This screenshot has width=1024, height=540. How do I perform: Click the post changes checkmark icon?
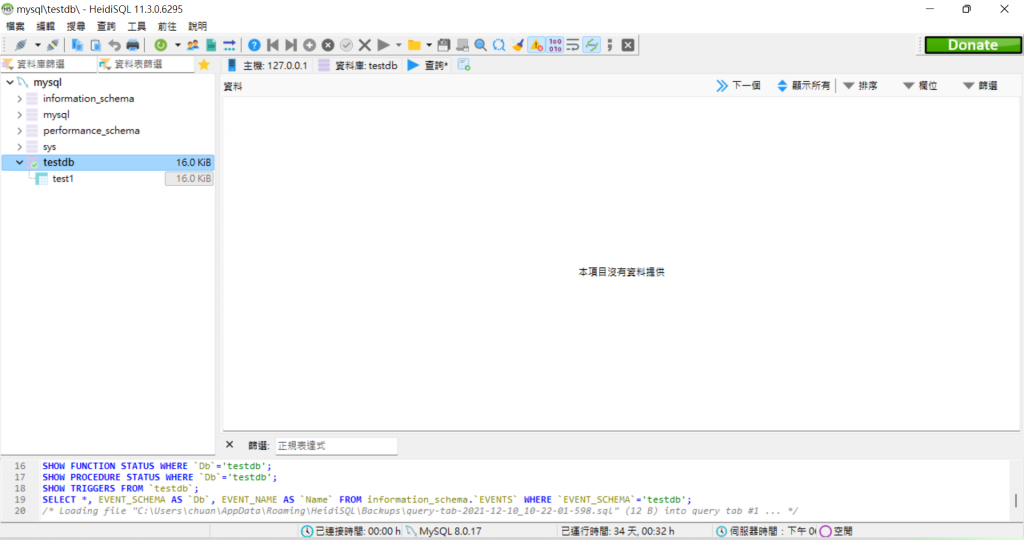(x=346, y=45)
